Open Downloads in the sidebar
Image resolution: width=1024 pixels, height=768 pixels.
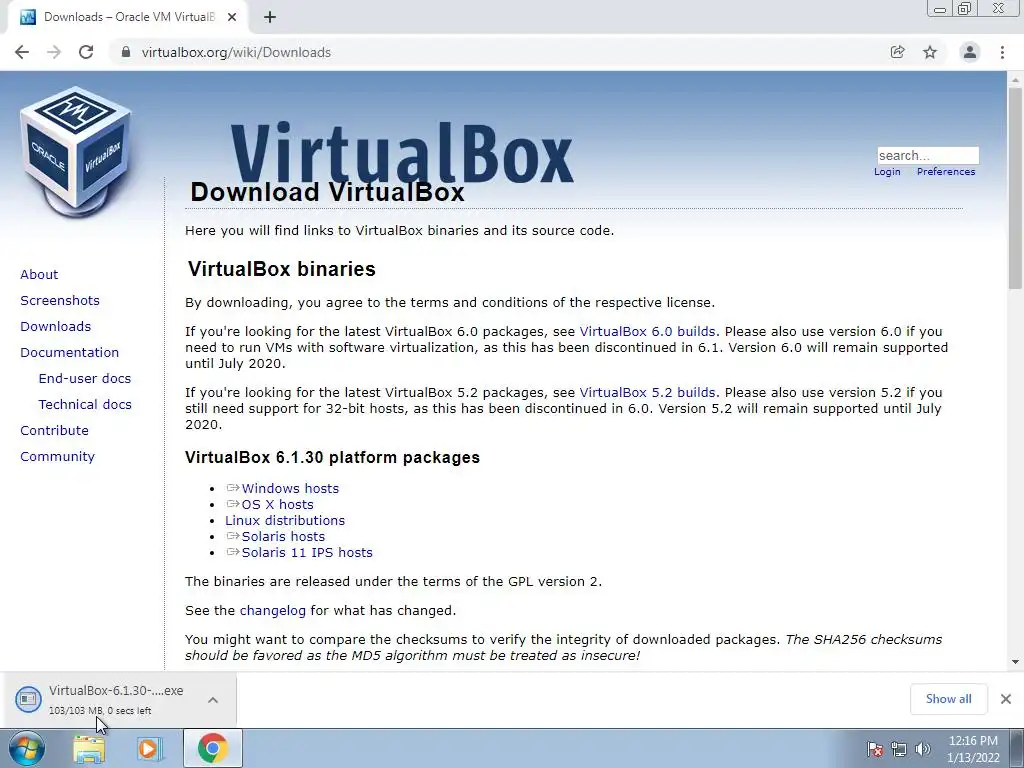(56, 327)
